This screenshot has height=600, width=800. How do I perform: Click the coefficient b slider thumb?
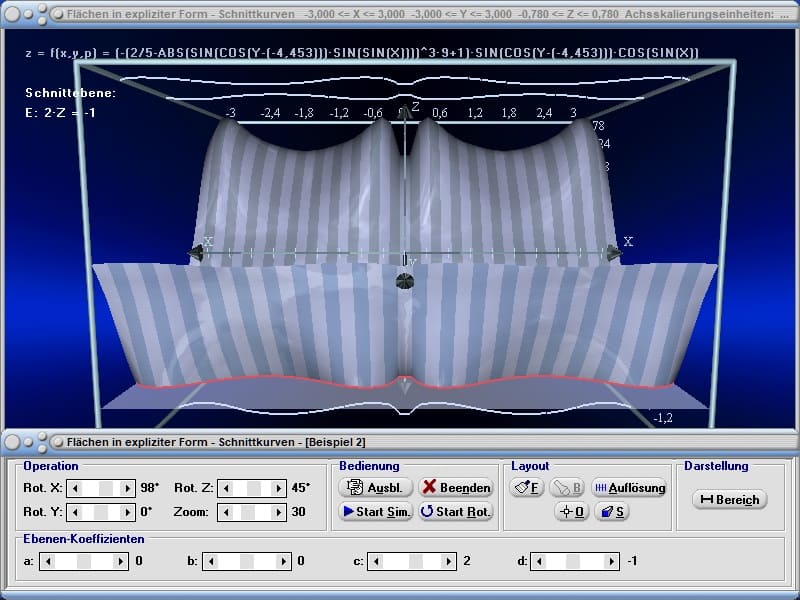click(247, 561)
